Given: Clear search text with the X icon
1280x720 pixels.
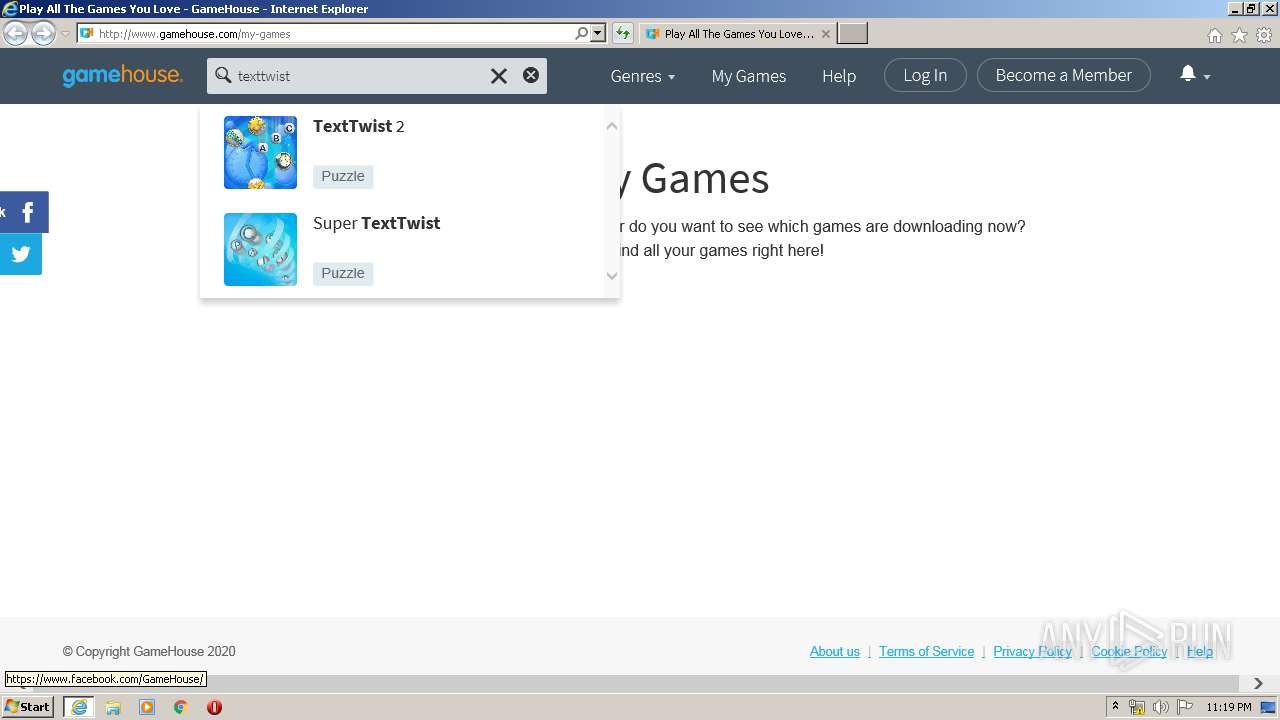Looking at the screenshot, I should click(x=498, y=76).
